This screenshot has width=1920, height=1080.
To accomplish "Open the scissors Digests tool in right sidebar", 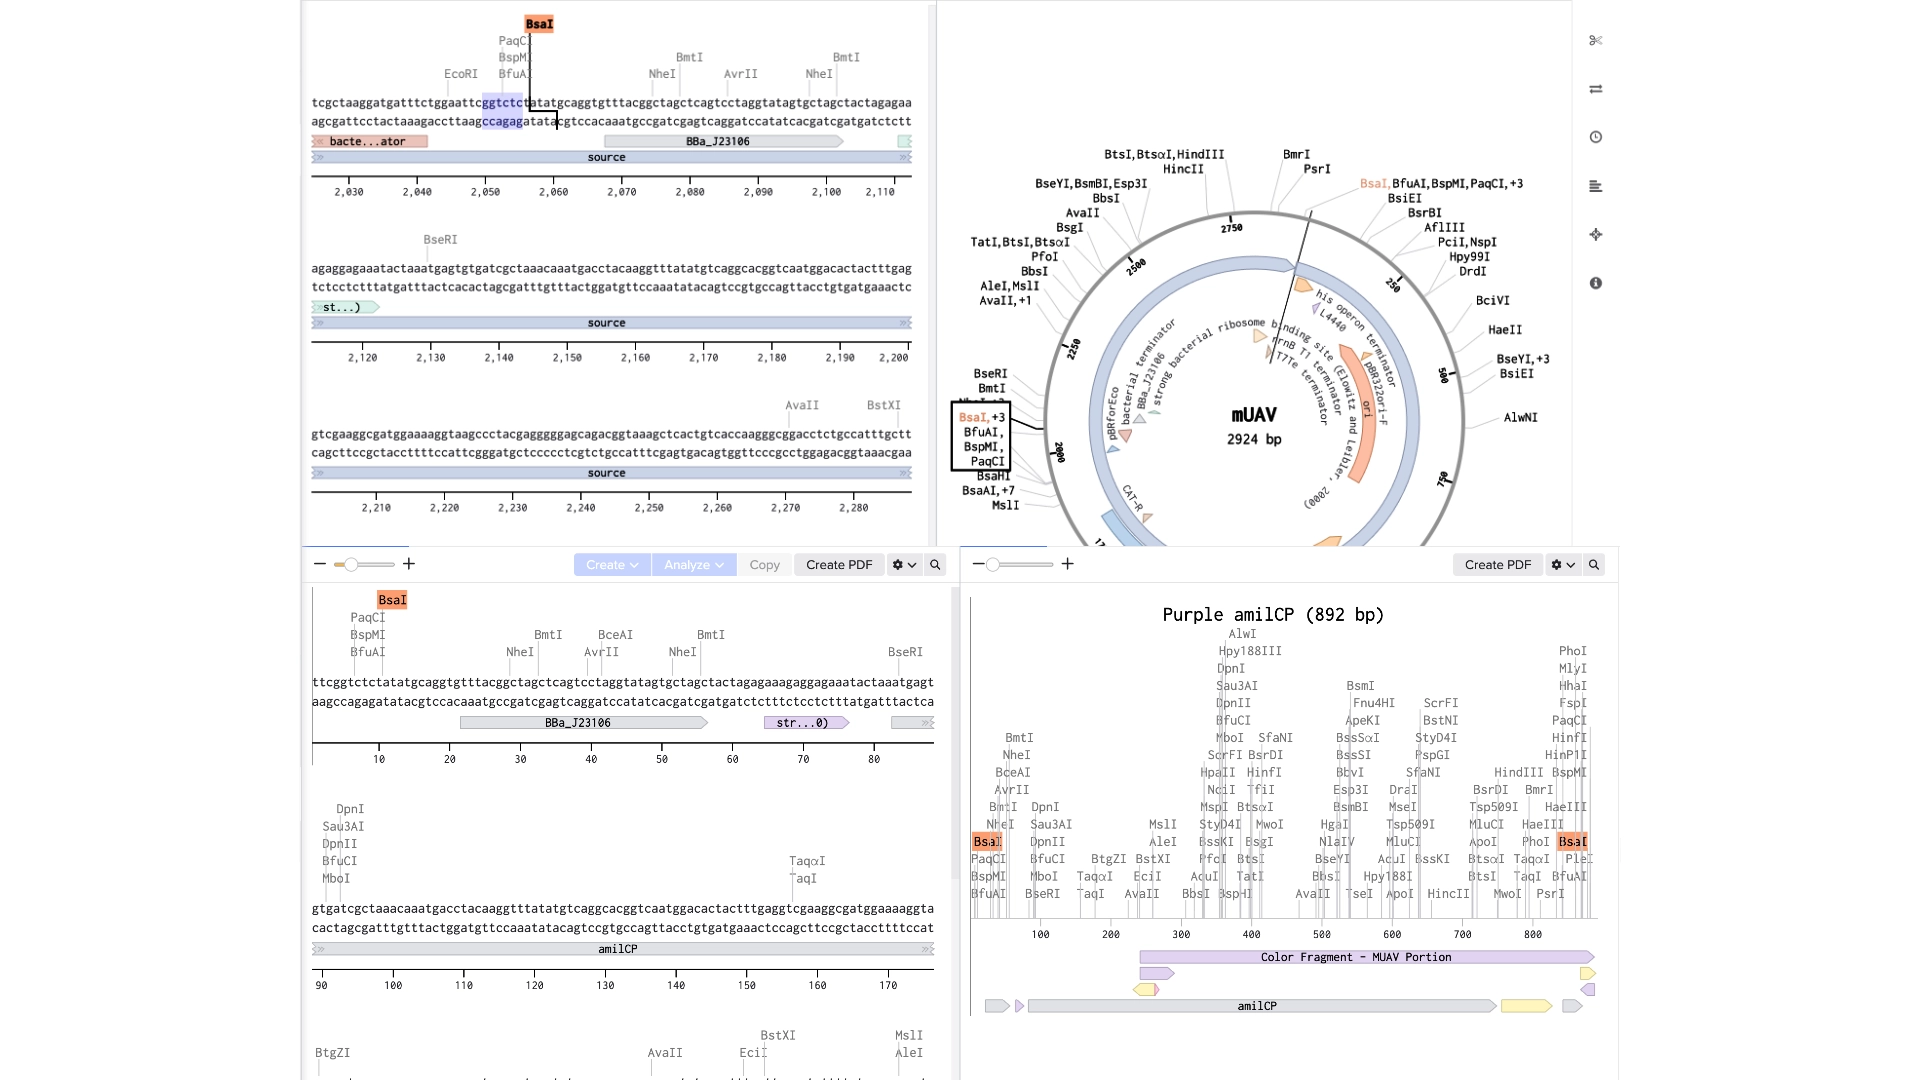I will [x=1595, y=40].
